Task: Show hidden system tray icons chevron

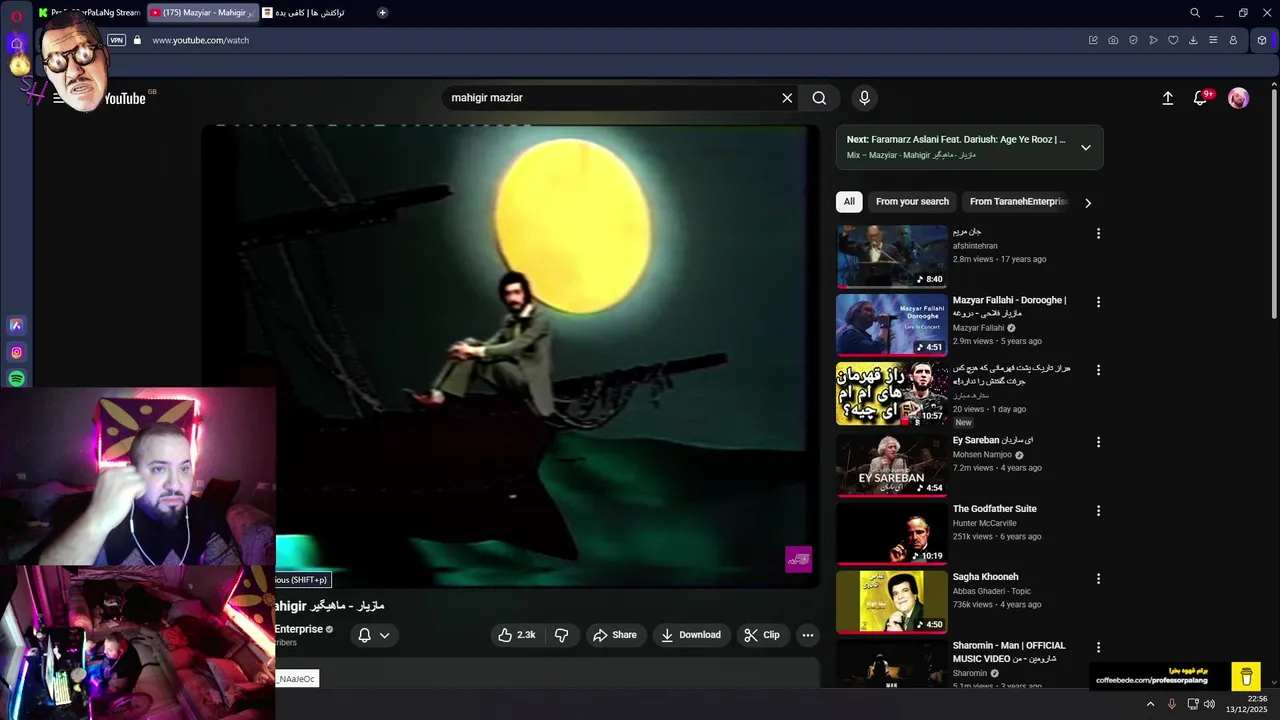Action: 1150,704
